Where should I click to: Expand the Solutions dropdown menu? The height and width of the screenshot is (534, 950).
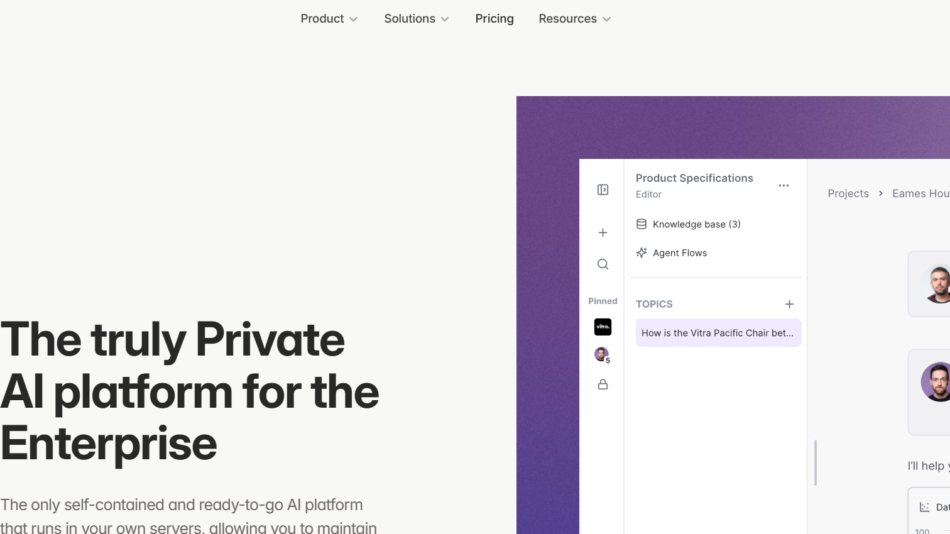pyautogui.click(x=416, y=19)
